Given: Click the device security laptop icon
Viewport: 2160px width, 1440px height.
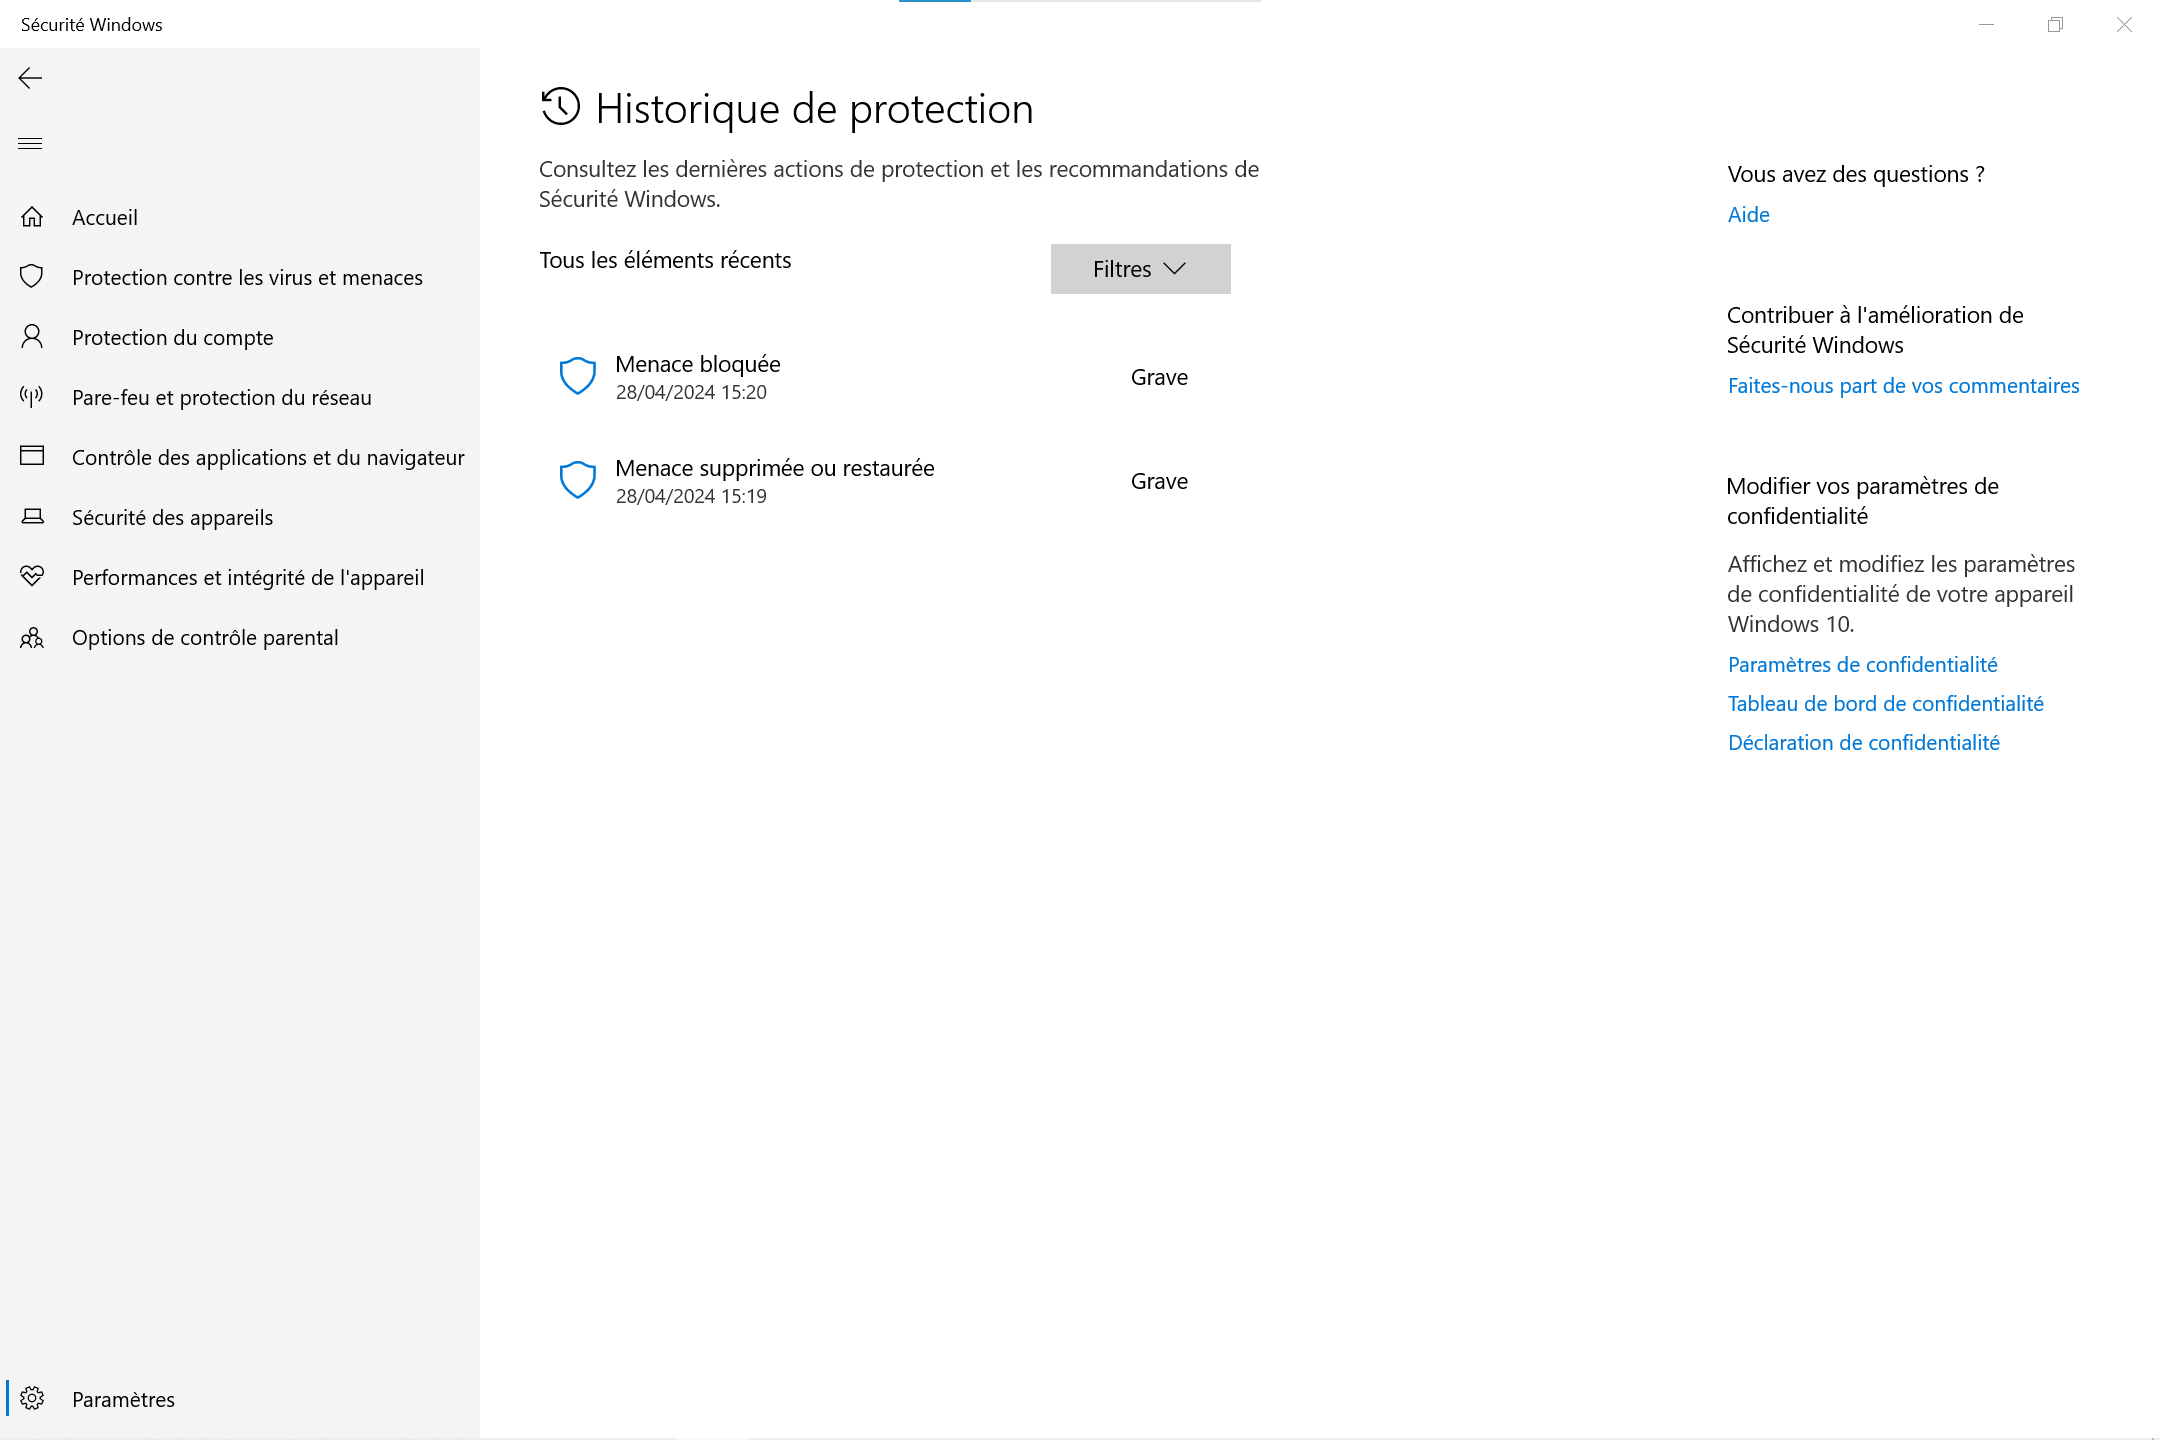Looking at the screenshot, I should pos(32,517).
